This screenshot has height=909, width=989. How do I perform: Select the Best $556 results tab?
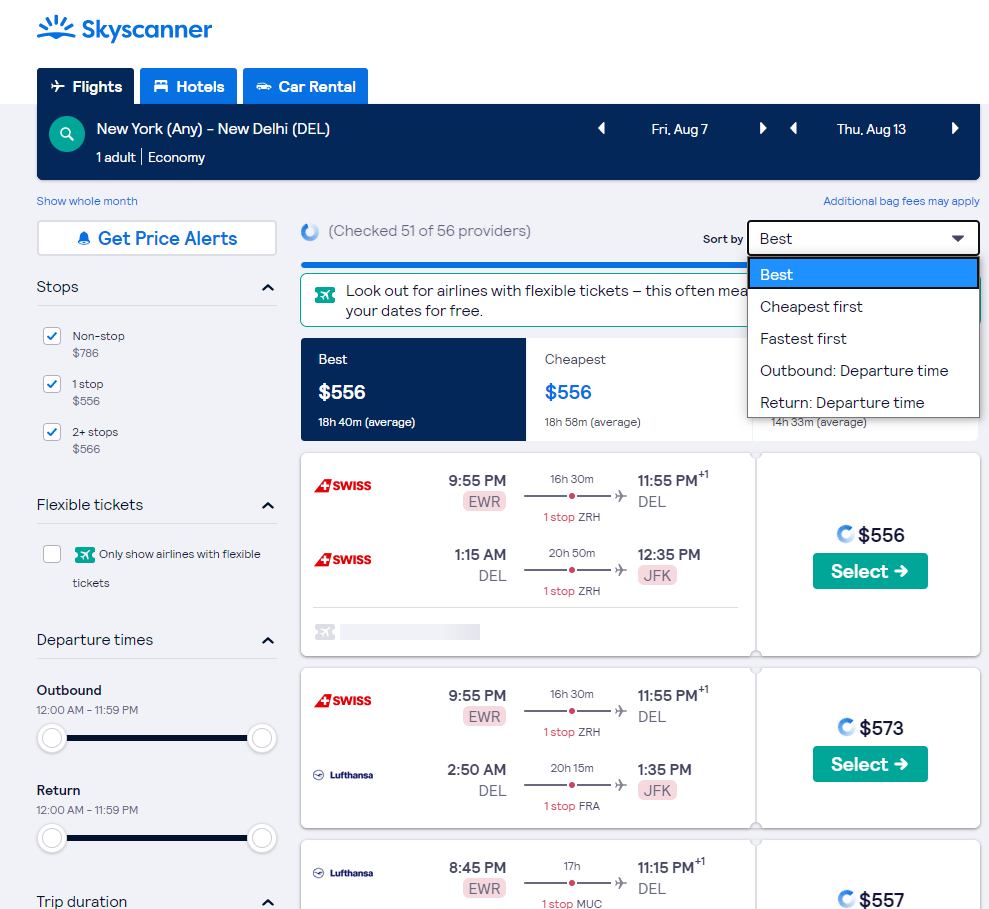pyautogui.click(x=413, y=389)
